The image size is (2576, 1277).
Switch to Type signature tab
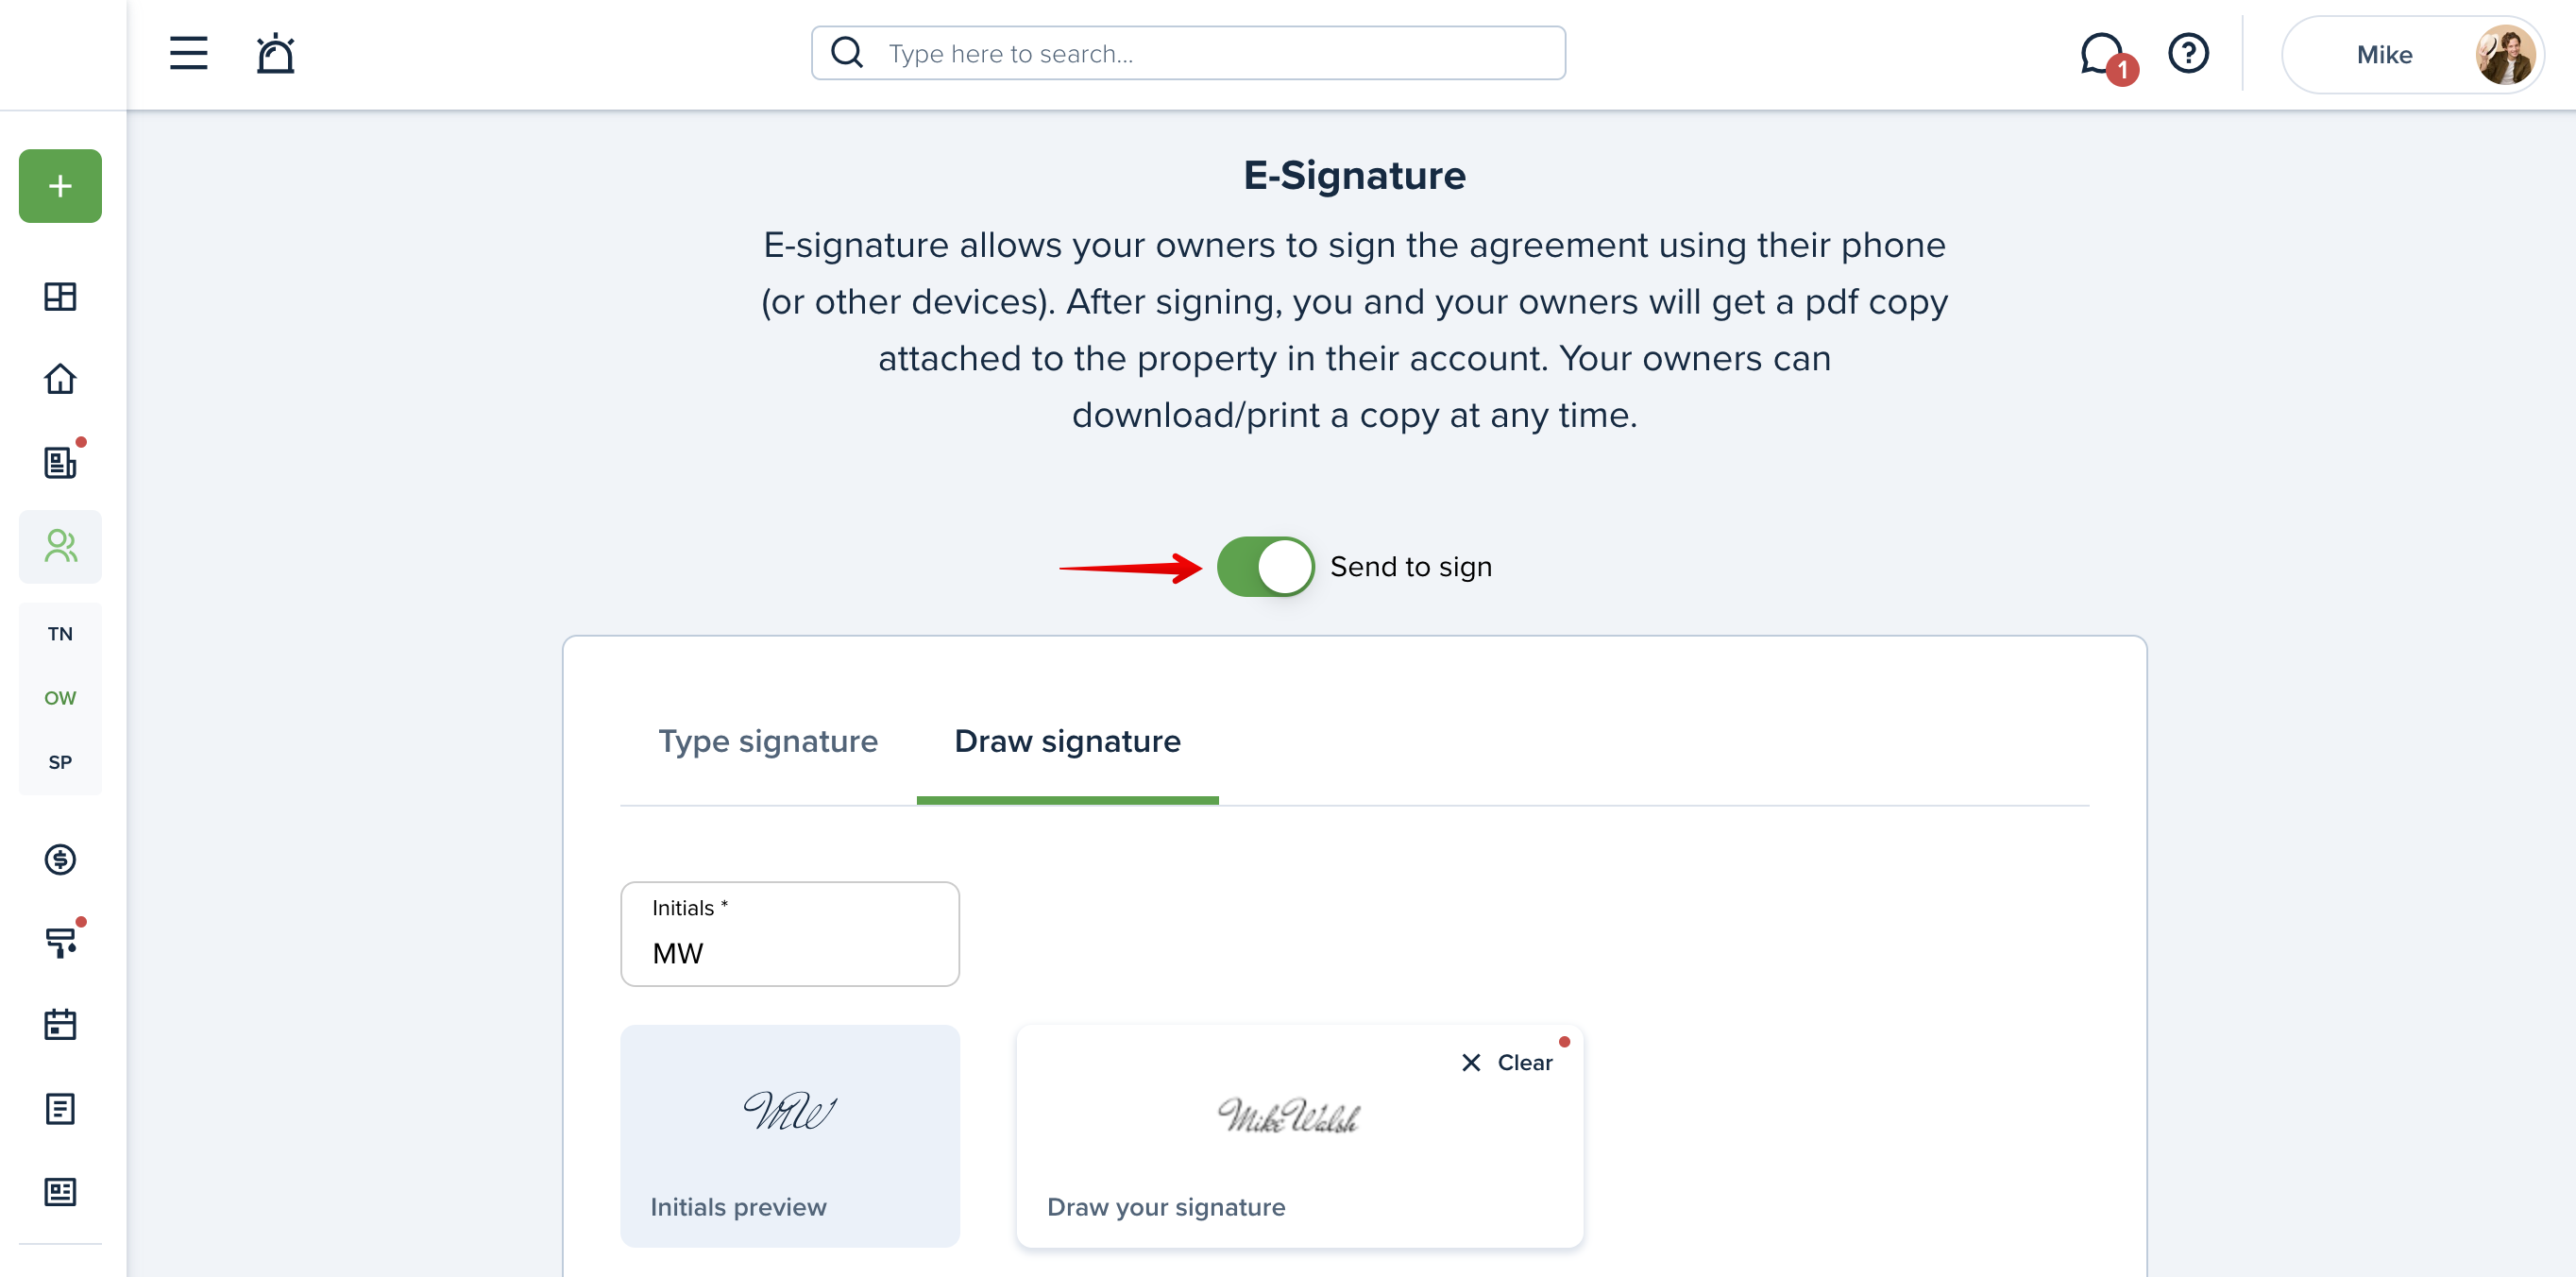pos(768,741)
